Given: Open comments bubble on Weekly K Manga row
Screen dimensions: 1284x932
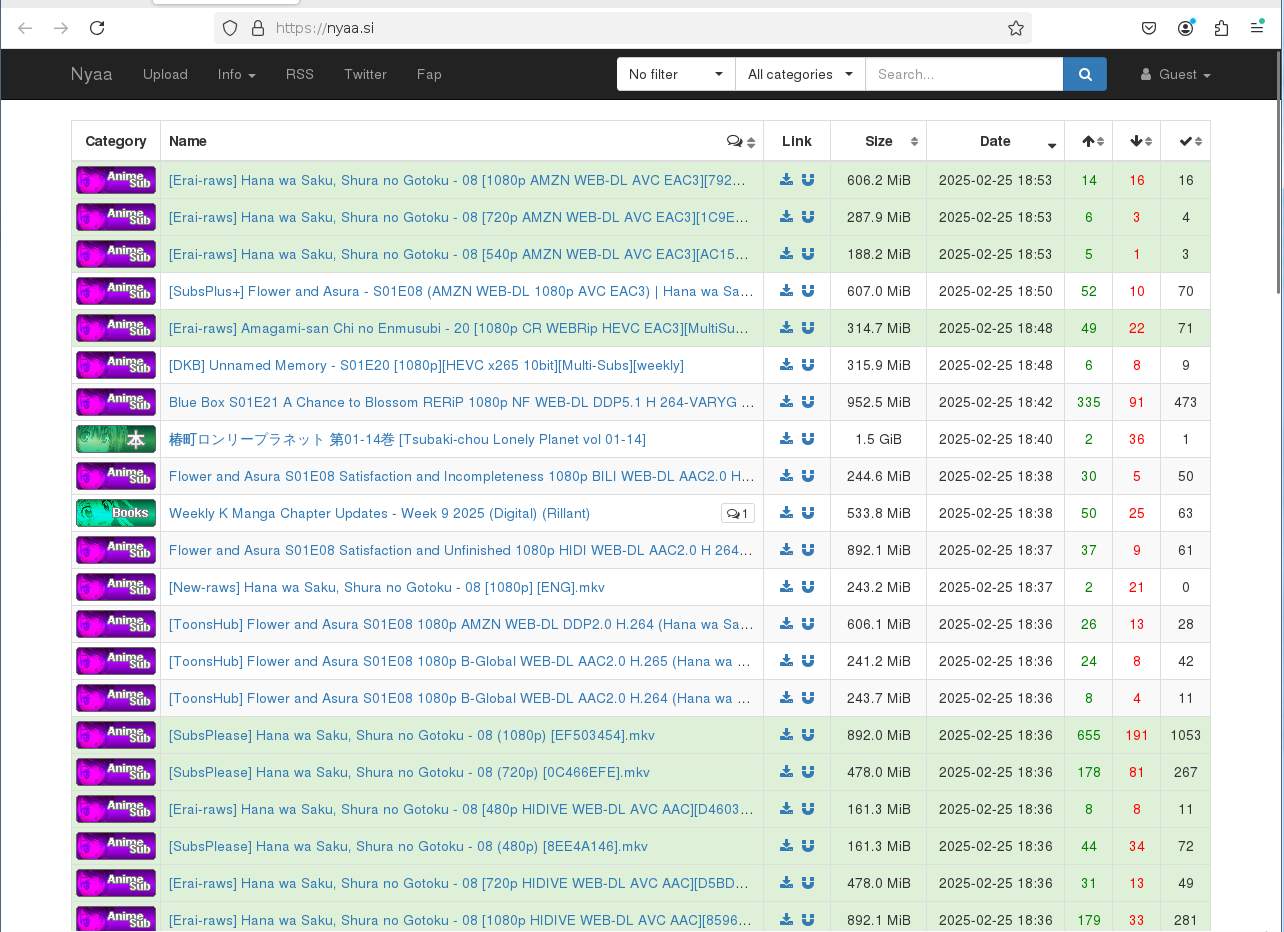Looking at the screenshot, I should [737, 513].
